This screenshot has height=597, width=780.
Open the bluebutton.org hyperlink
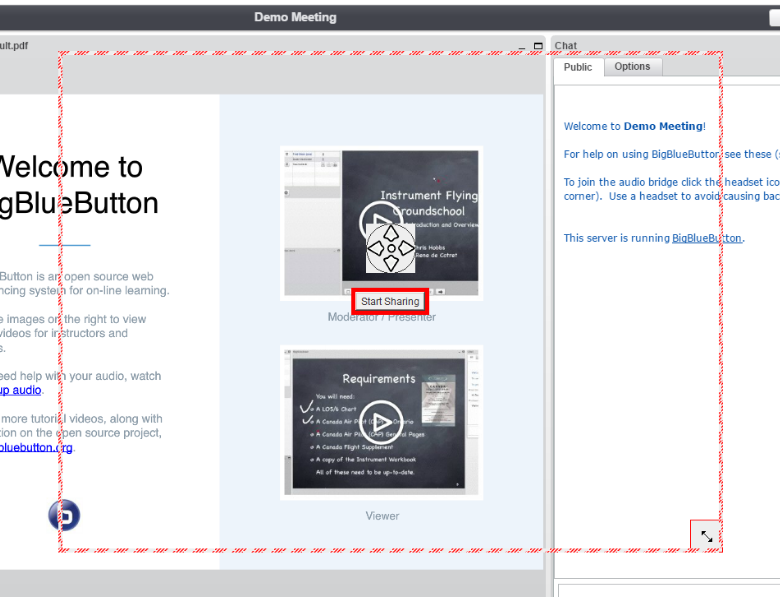(x=36, y=447)
